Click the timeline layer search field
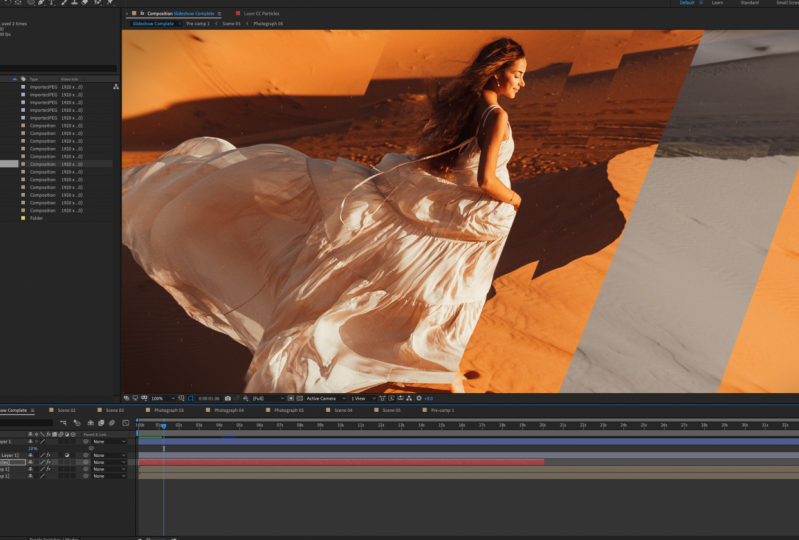 25,423
